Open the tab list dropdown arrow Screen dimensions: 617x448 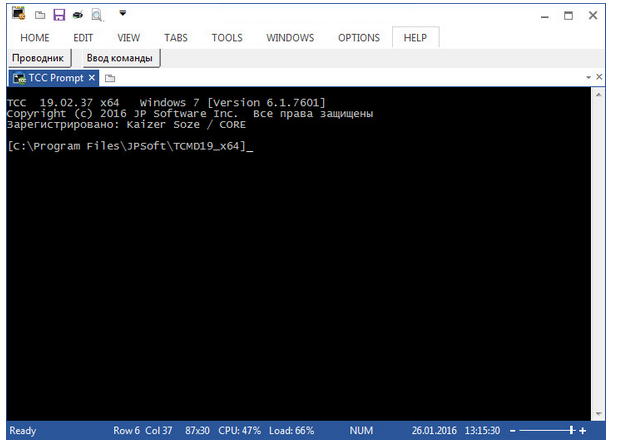click(x=588, y=77)
